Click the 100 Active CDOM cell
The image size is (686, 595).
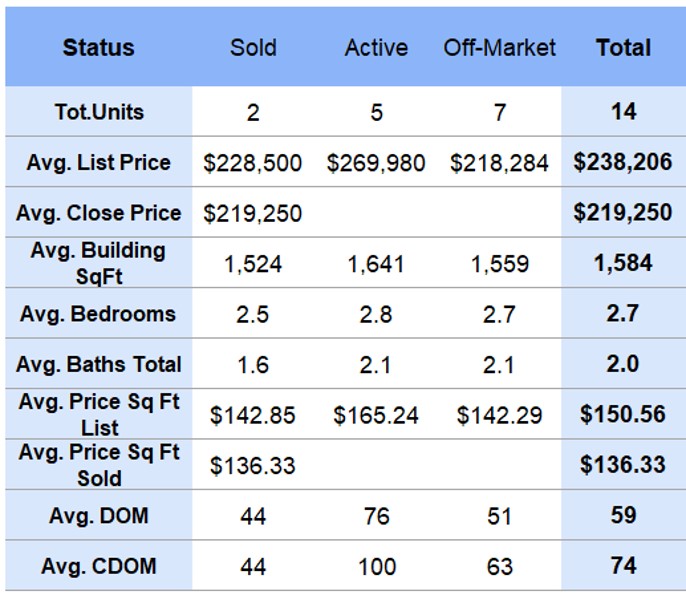coord(376,567)
